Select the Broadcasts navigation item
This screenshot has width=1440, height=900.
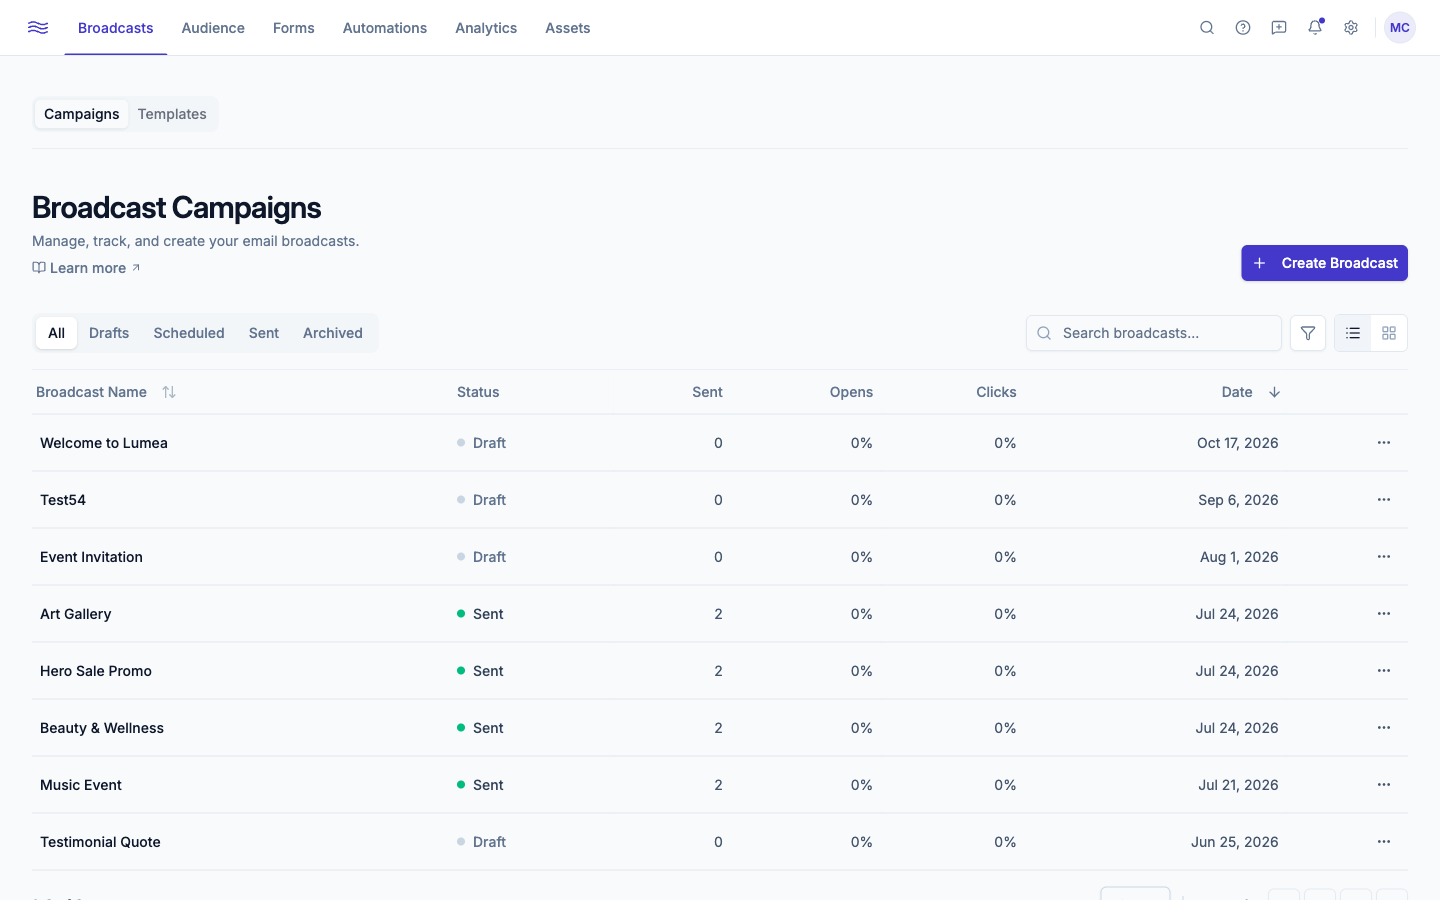click(x=116, y=28)
